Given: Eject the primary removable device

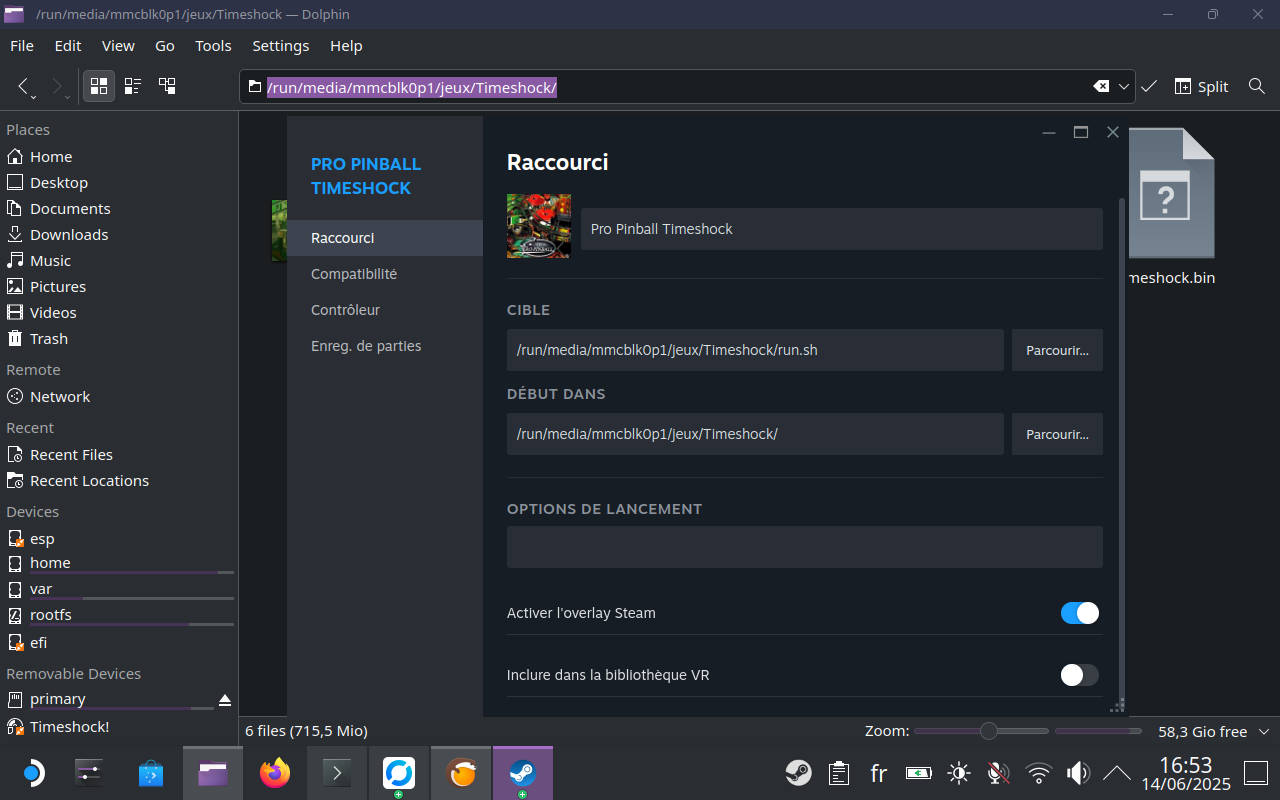Looking at the screenshot, I should (x=225, y=699).
